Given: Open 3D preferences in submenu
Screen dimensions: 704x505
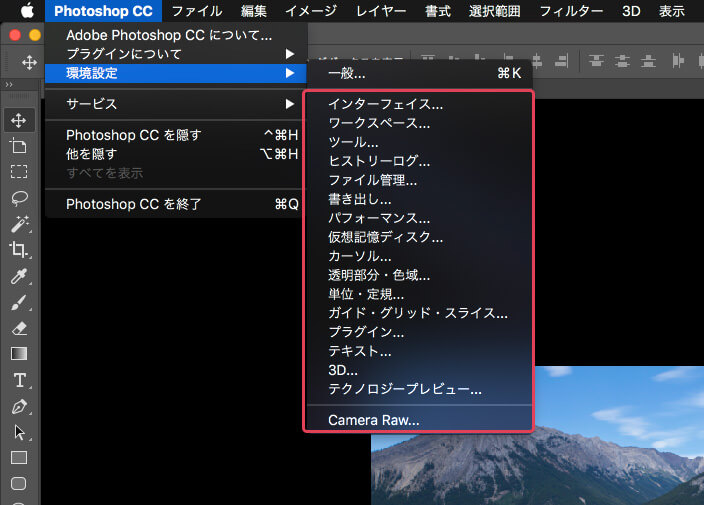Looking at the screenshot, I should pos(420,370).
